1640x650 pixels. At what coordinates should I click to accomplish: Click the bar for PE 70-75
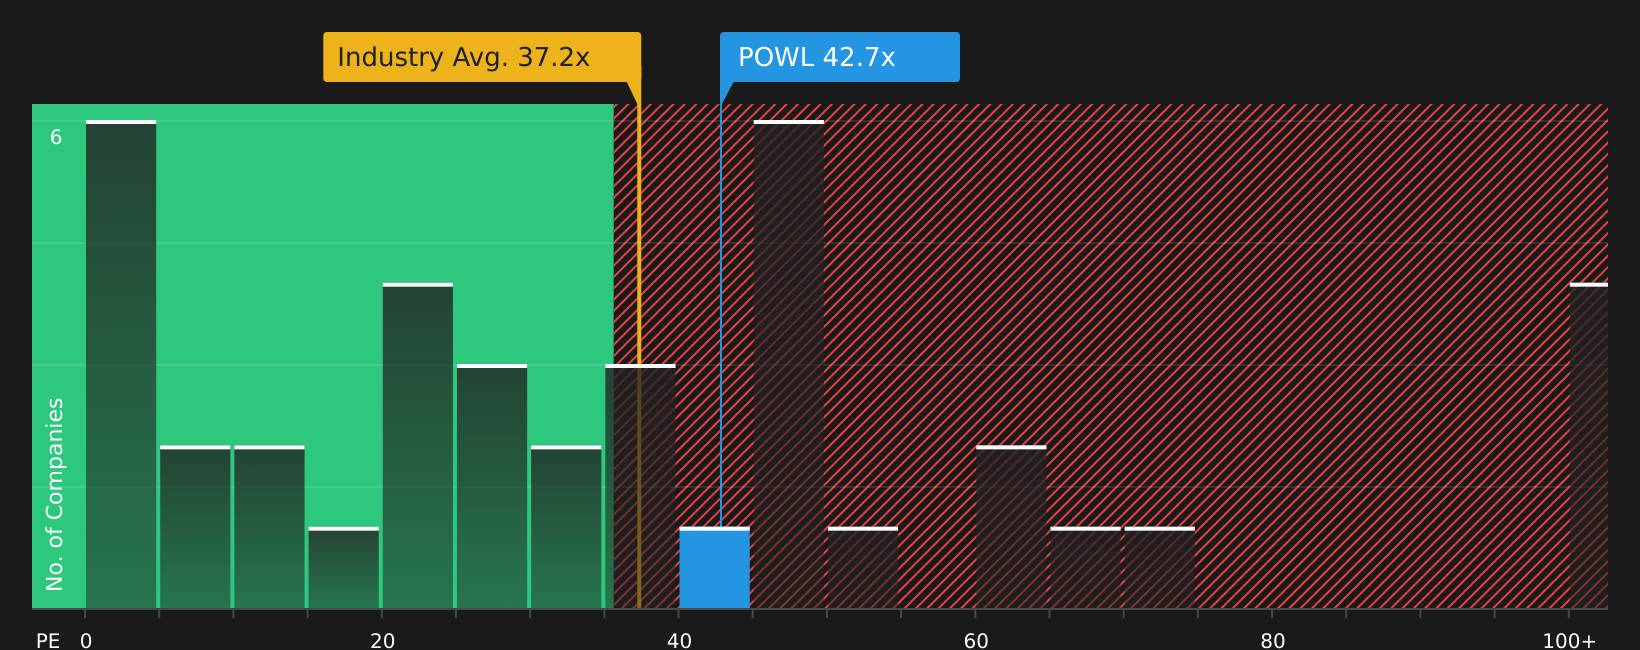tap(1159, 568)
